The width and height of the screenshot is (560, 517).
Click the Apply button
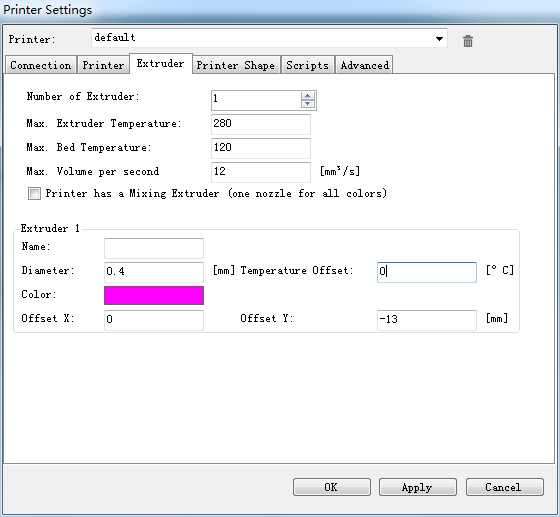click(x=418, y=487)
